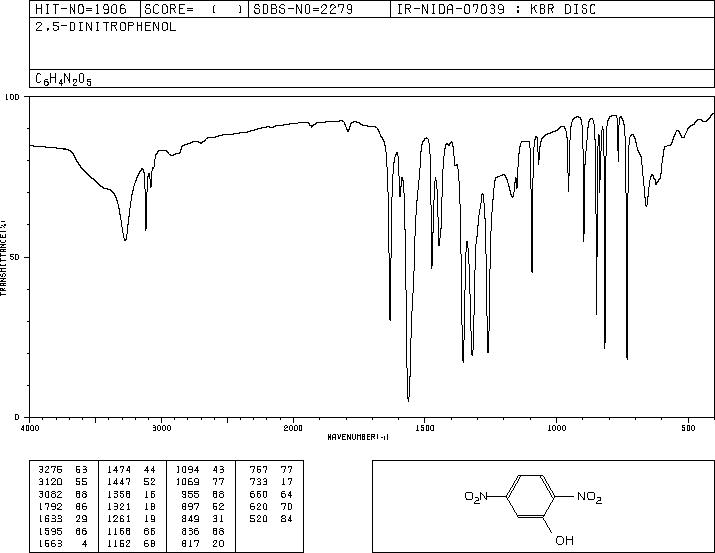Click peak table entry 1261
Screen dimensions: 715x553
point(119,519)
